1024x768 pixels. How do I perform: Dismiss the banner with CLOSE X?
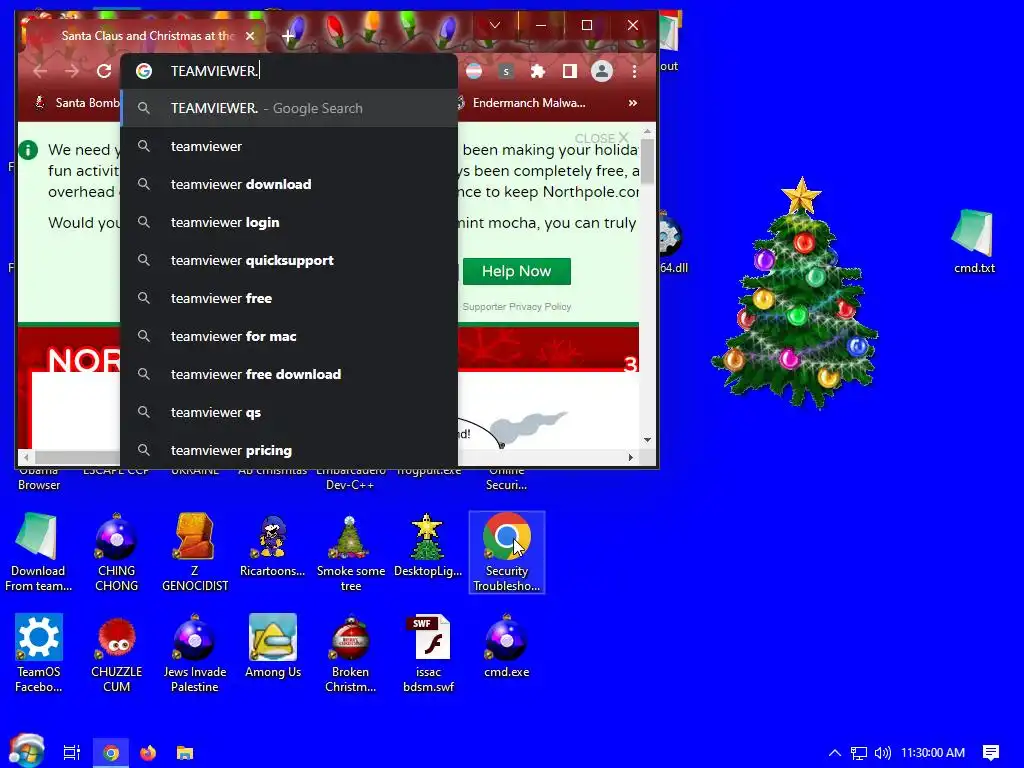click(x=601, y=138)
